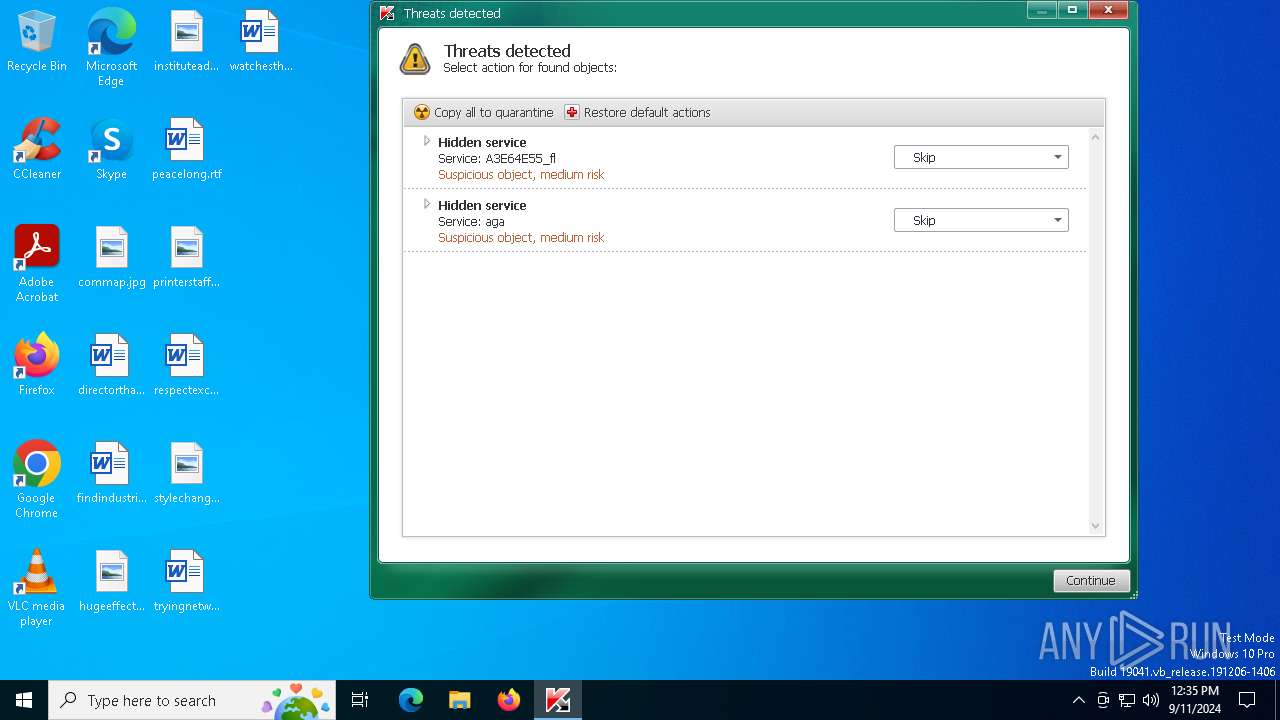
Task: Select the printerstaff image file icon
Action: [186, 257]
